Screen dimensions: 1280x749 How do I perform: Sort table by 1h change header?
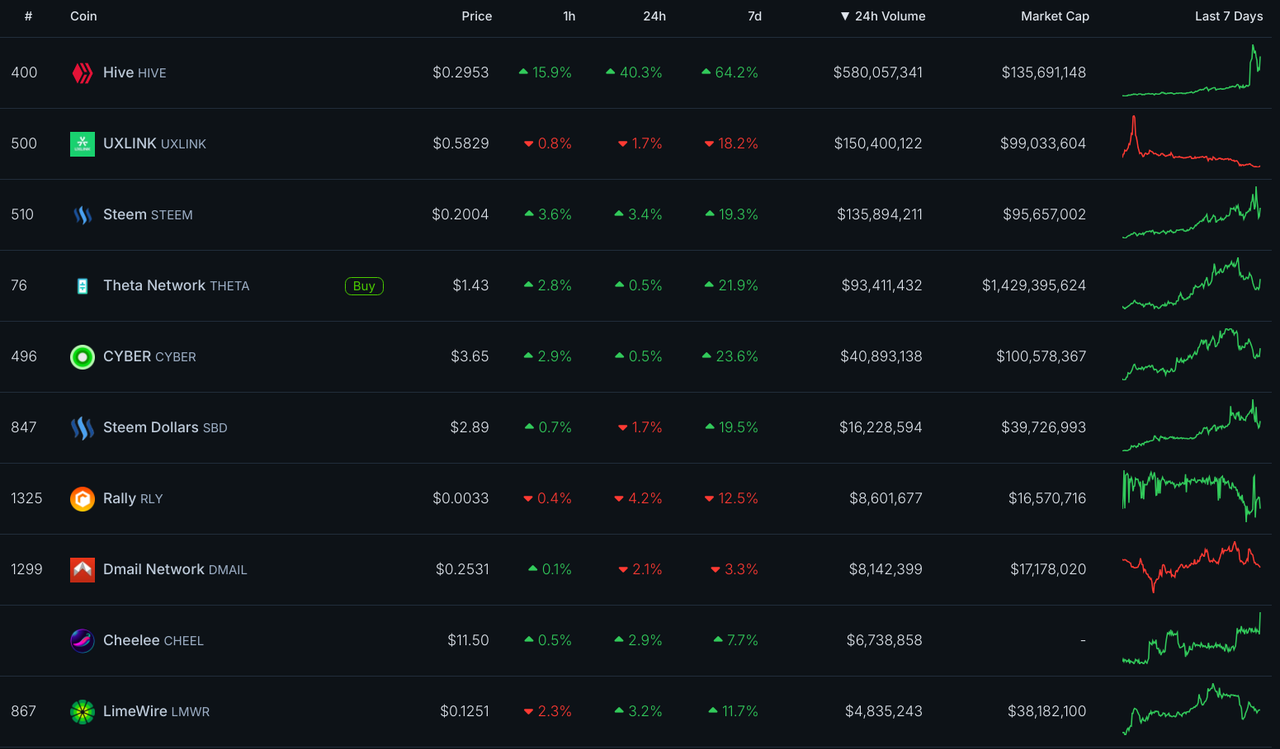[x=569, y=16]
